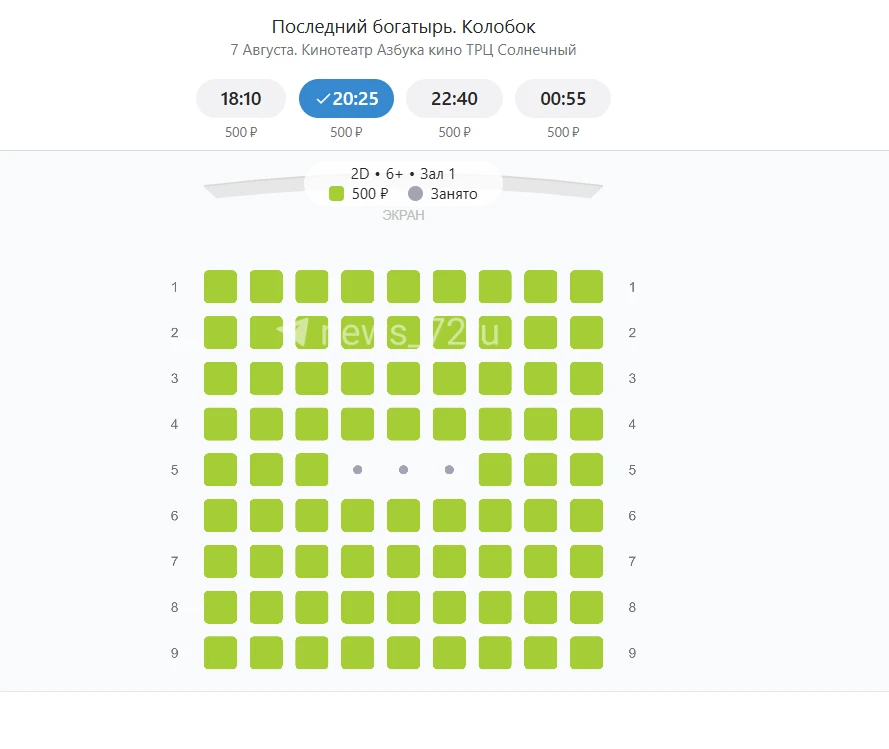Click first occupied seat dot in row 5
Screen dimensions: 889x749
click(358, 469)
